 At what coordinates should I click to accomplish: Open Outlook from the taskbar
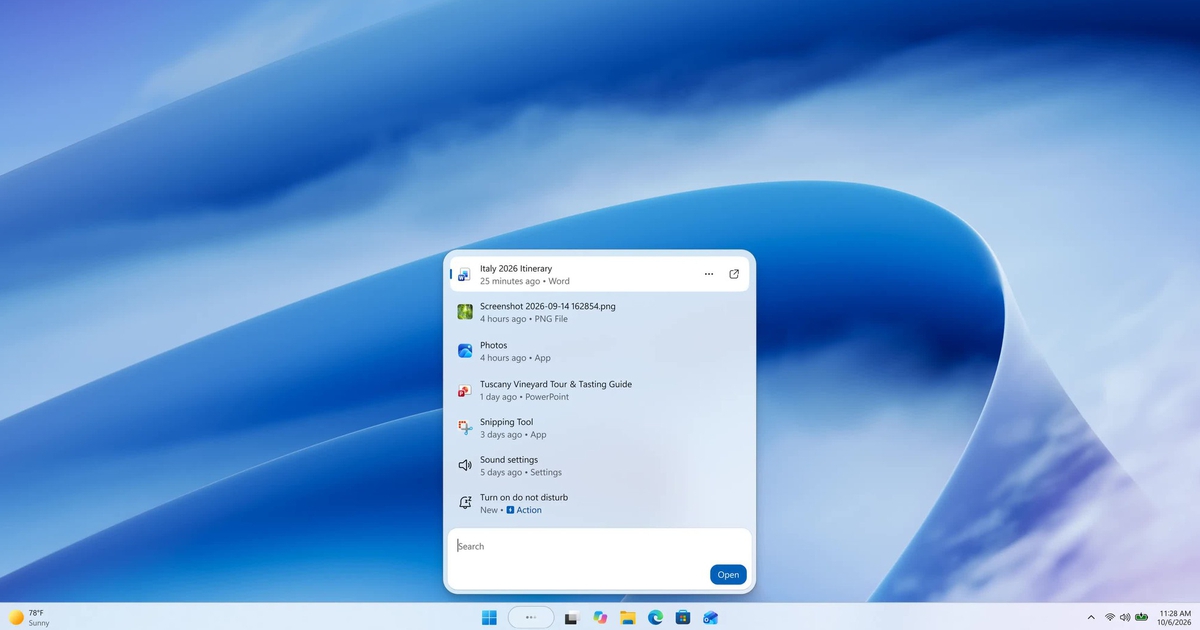coord(710,617)
